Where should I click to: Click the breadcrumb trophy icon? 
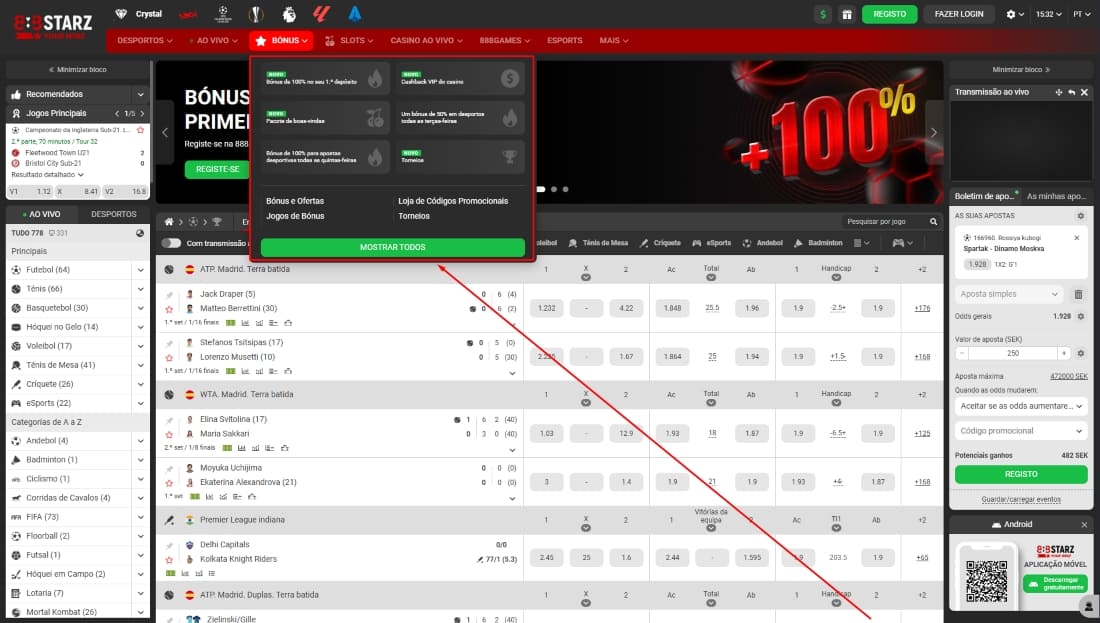pyautogui.click(x=217, y=222)
